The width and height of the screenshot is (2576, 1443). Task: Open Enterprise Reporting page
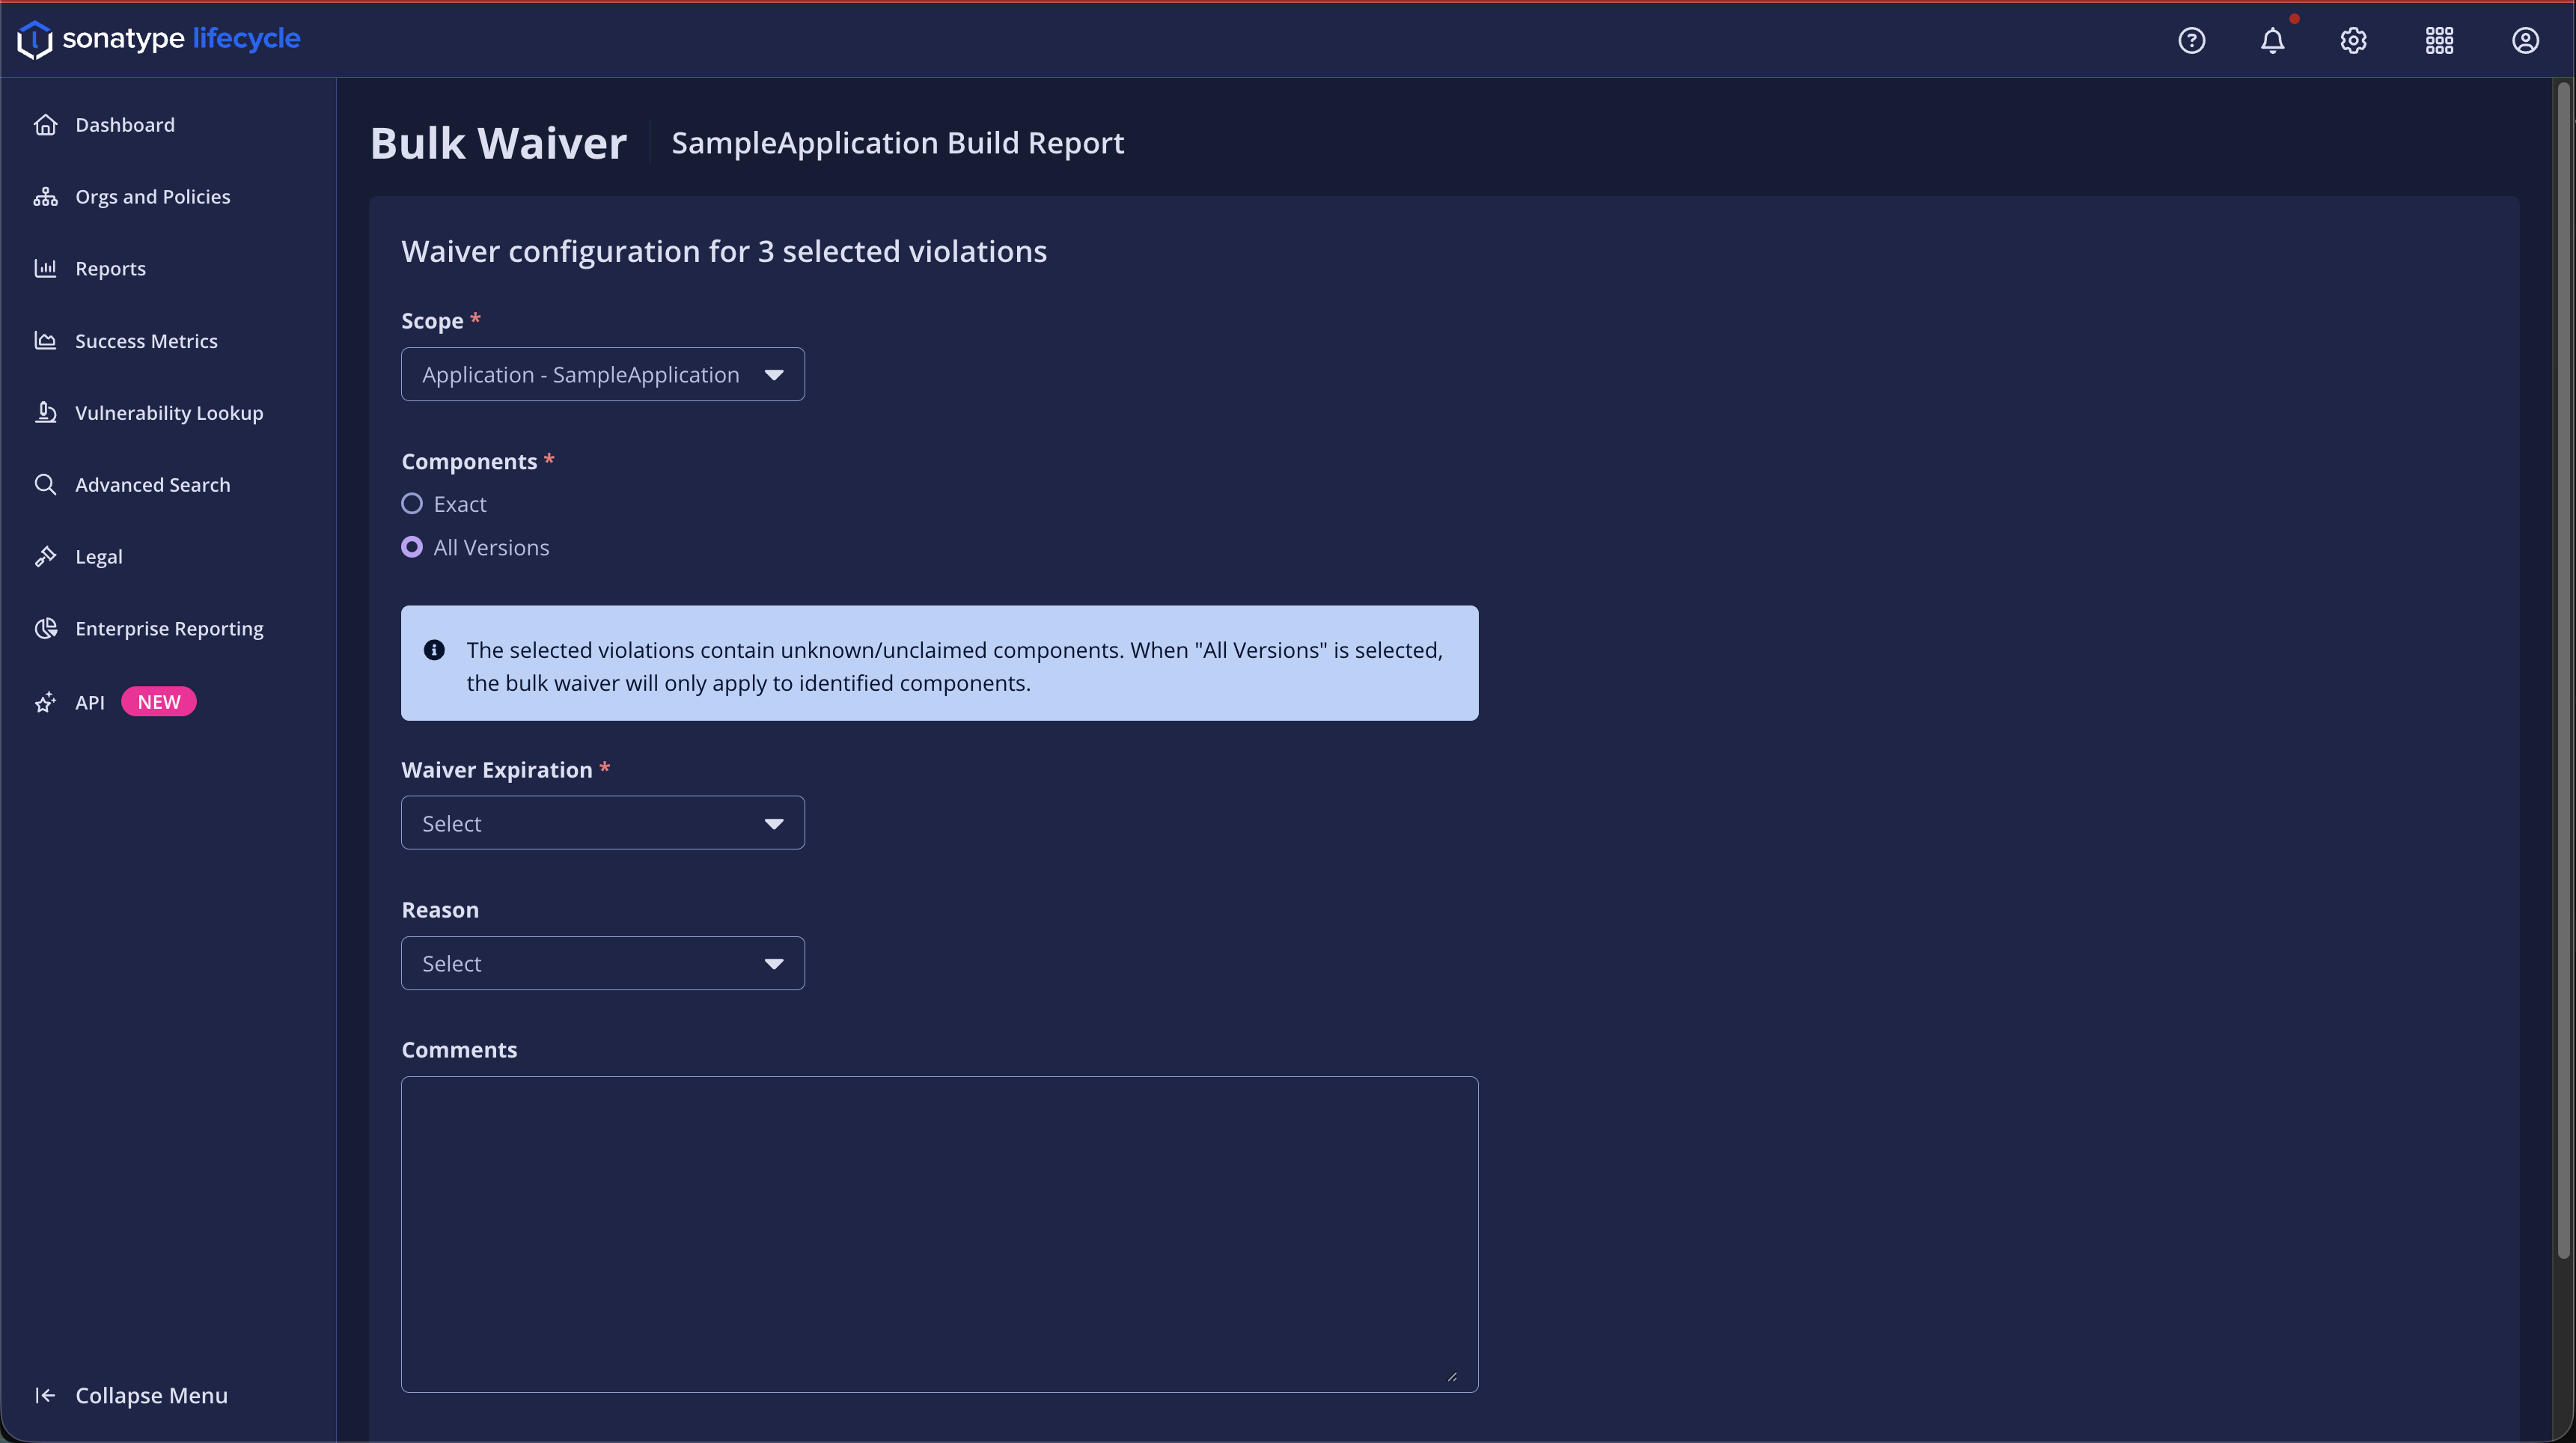(x=169, y=628)
